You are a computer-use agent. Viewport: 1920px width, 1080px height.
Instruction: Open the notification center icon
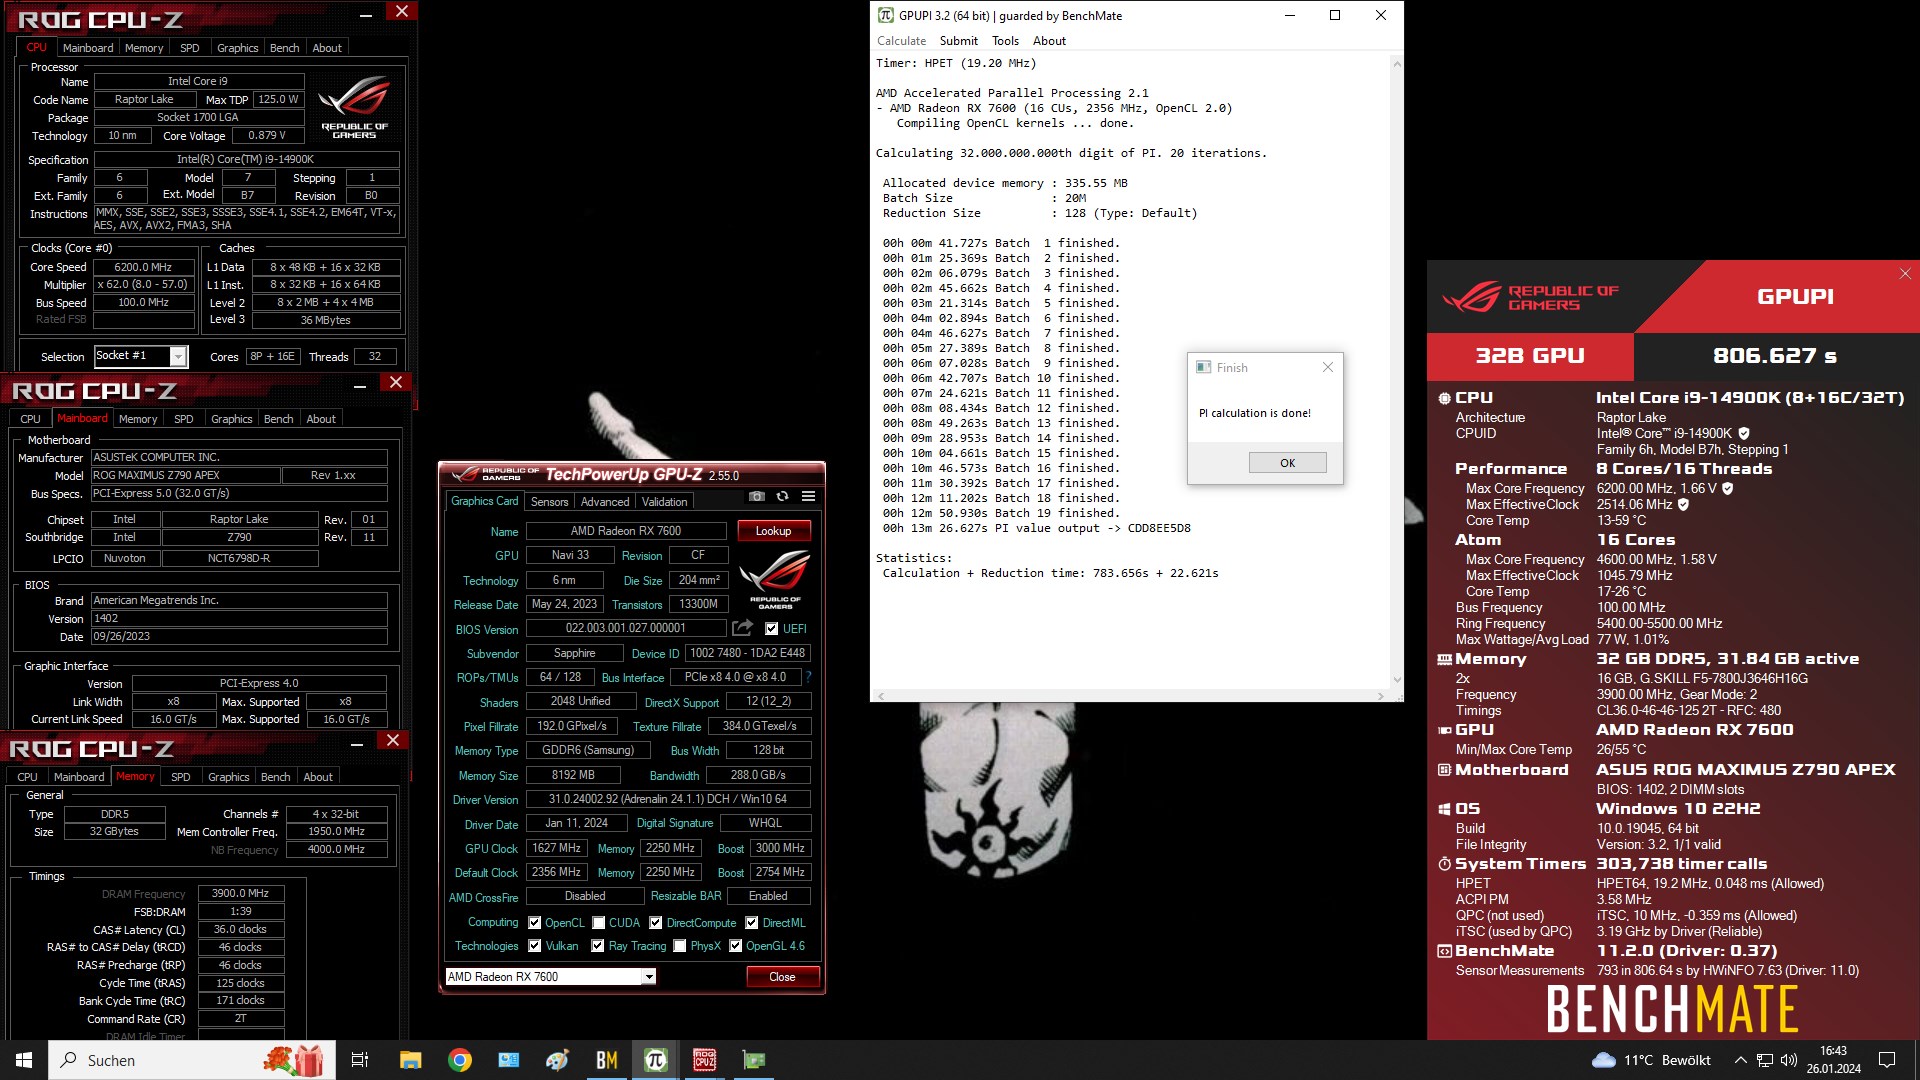click(1887, 1060)
